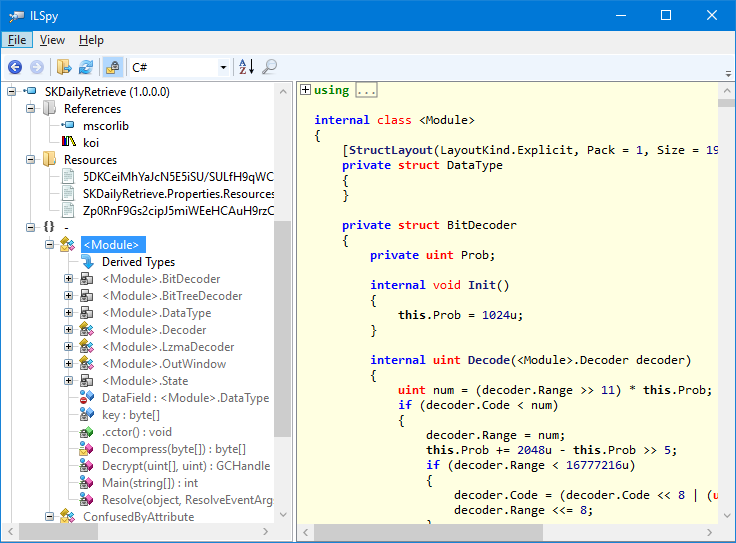
Task: Expand the <Module>.DataType node
Action: (x=69, y=313)
